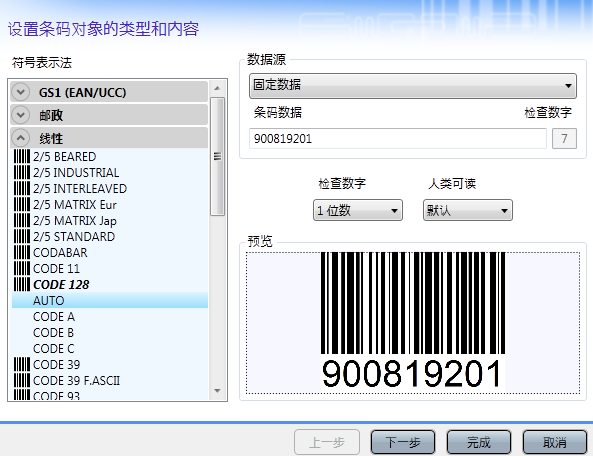Select the 2/5 BEARED barcode icon
Image resolution: width=593 pixels, height=456 pixels.
pos(22,156)
